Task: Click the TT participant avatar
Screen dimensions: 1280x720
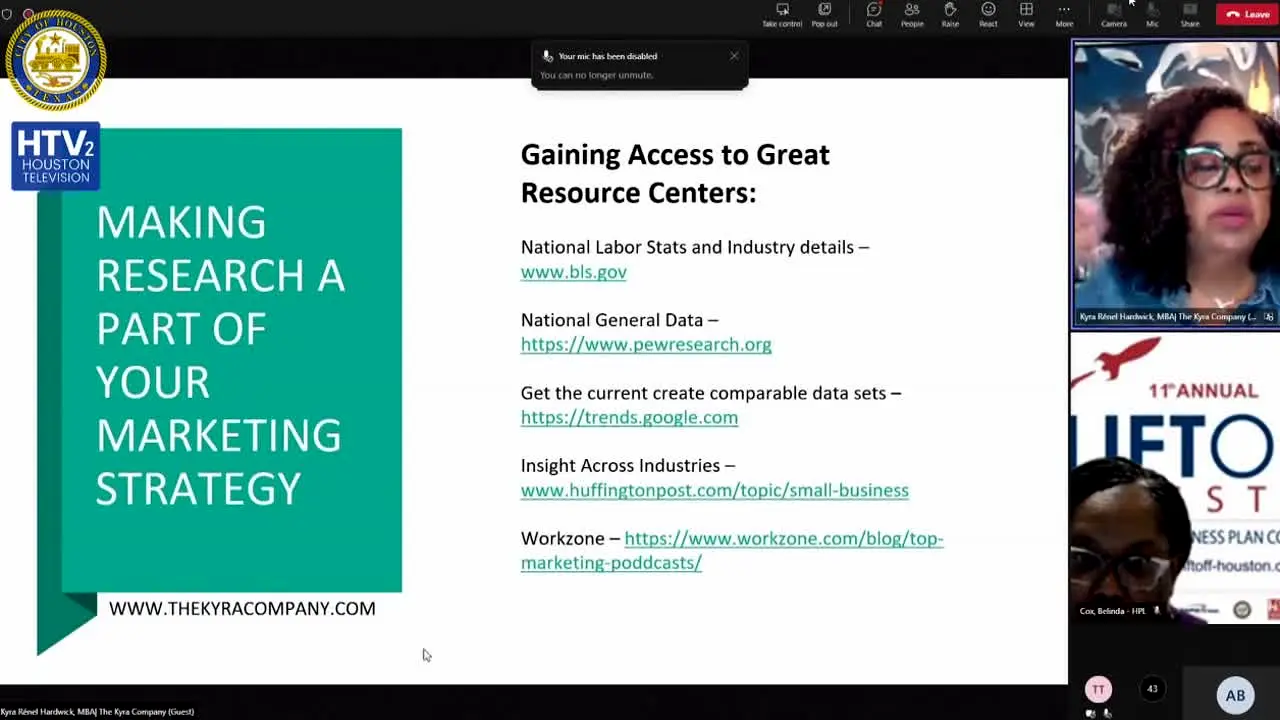Action: pos(1098,689)
